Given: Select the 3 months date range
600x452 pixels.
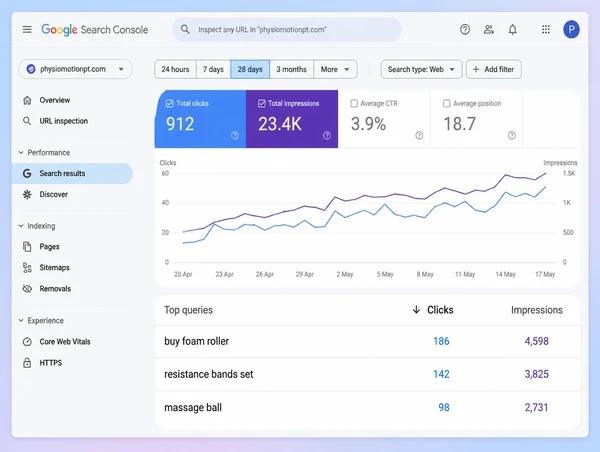Looking at the screenshot, I should pos(291,69).
